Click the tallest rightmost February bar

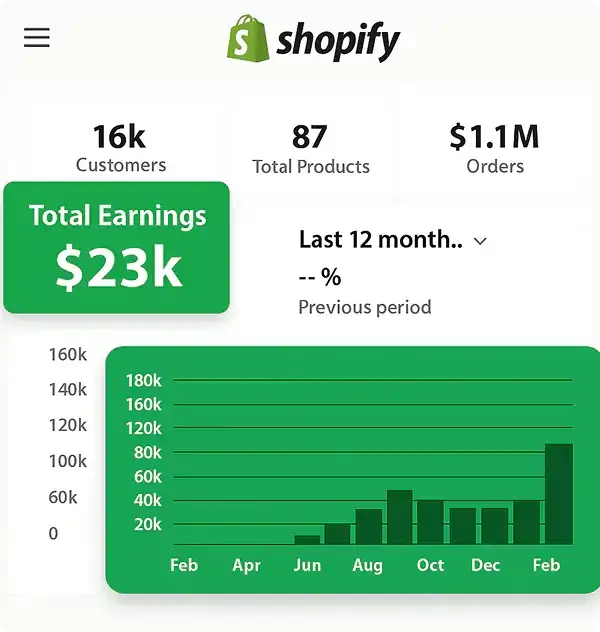coord(558,494)
